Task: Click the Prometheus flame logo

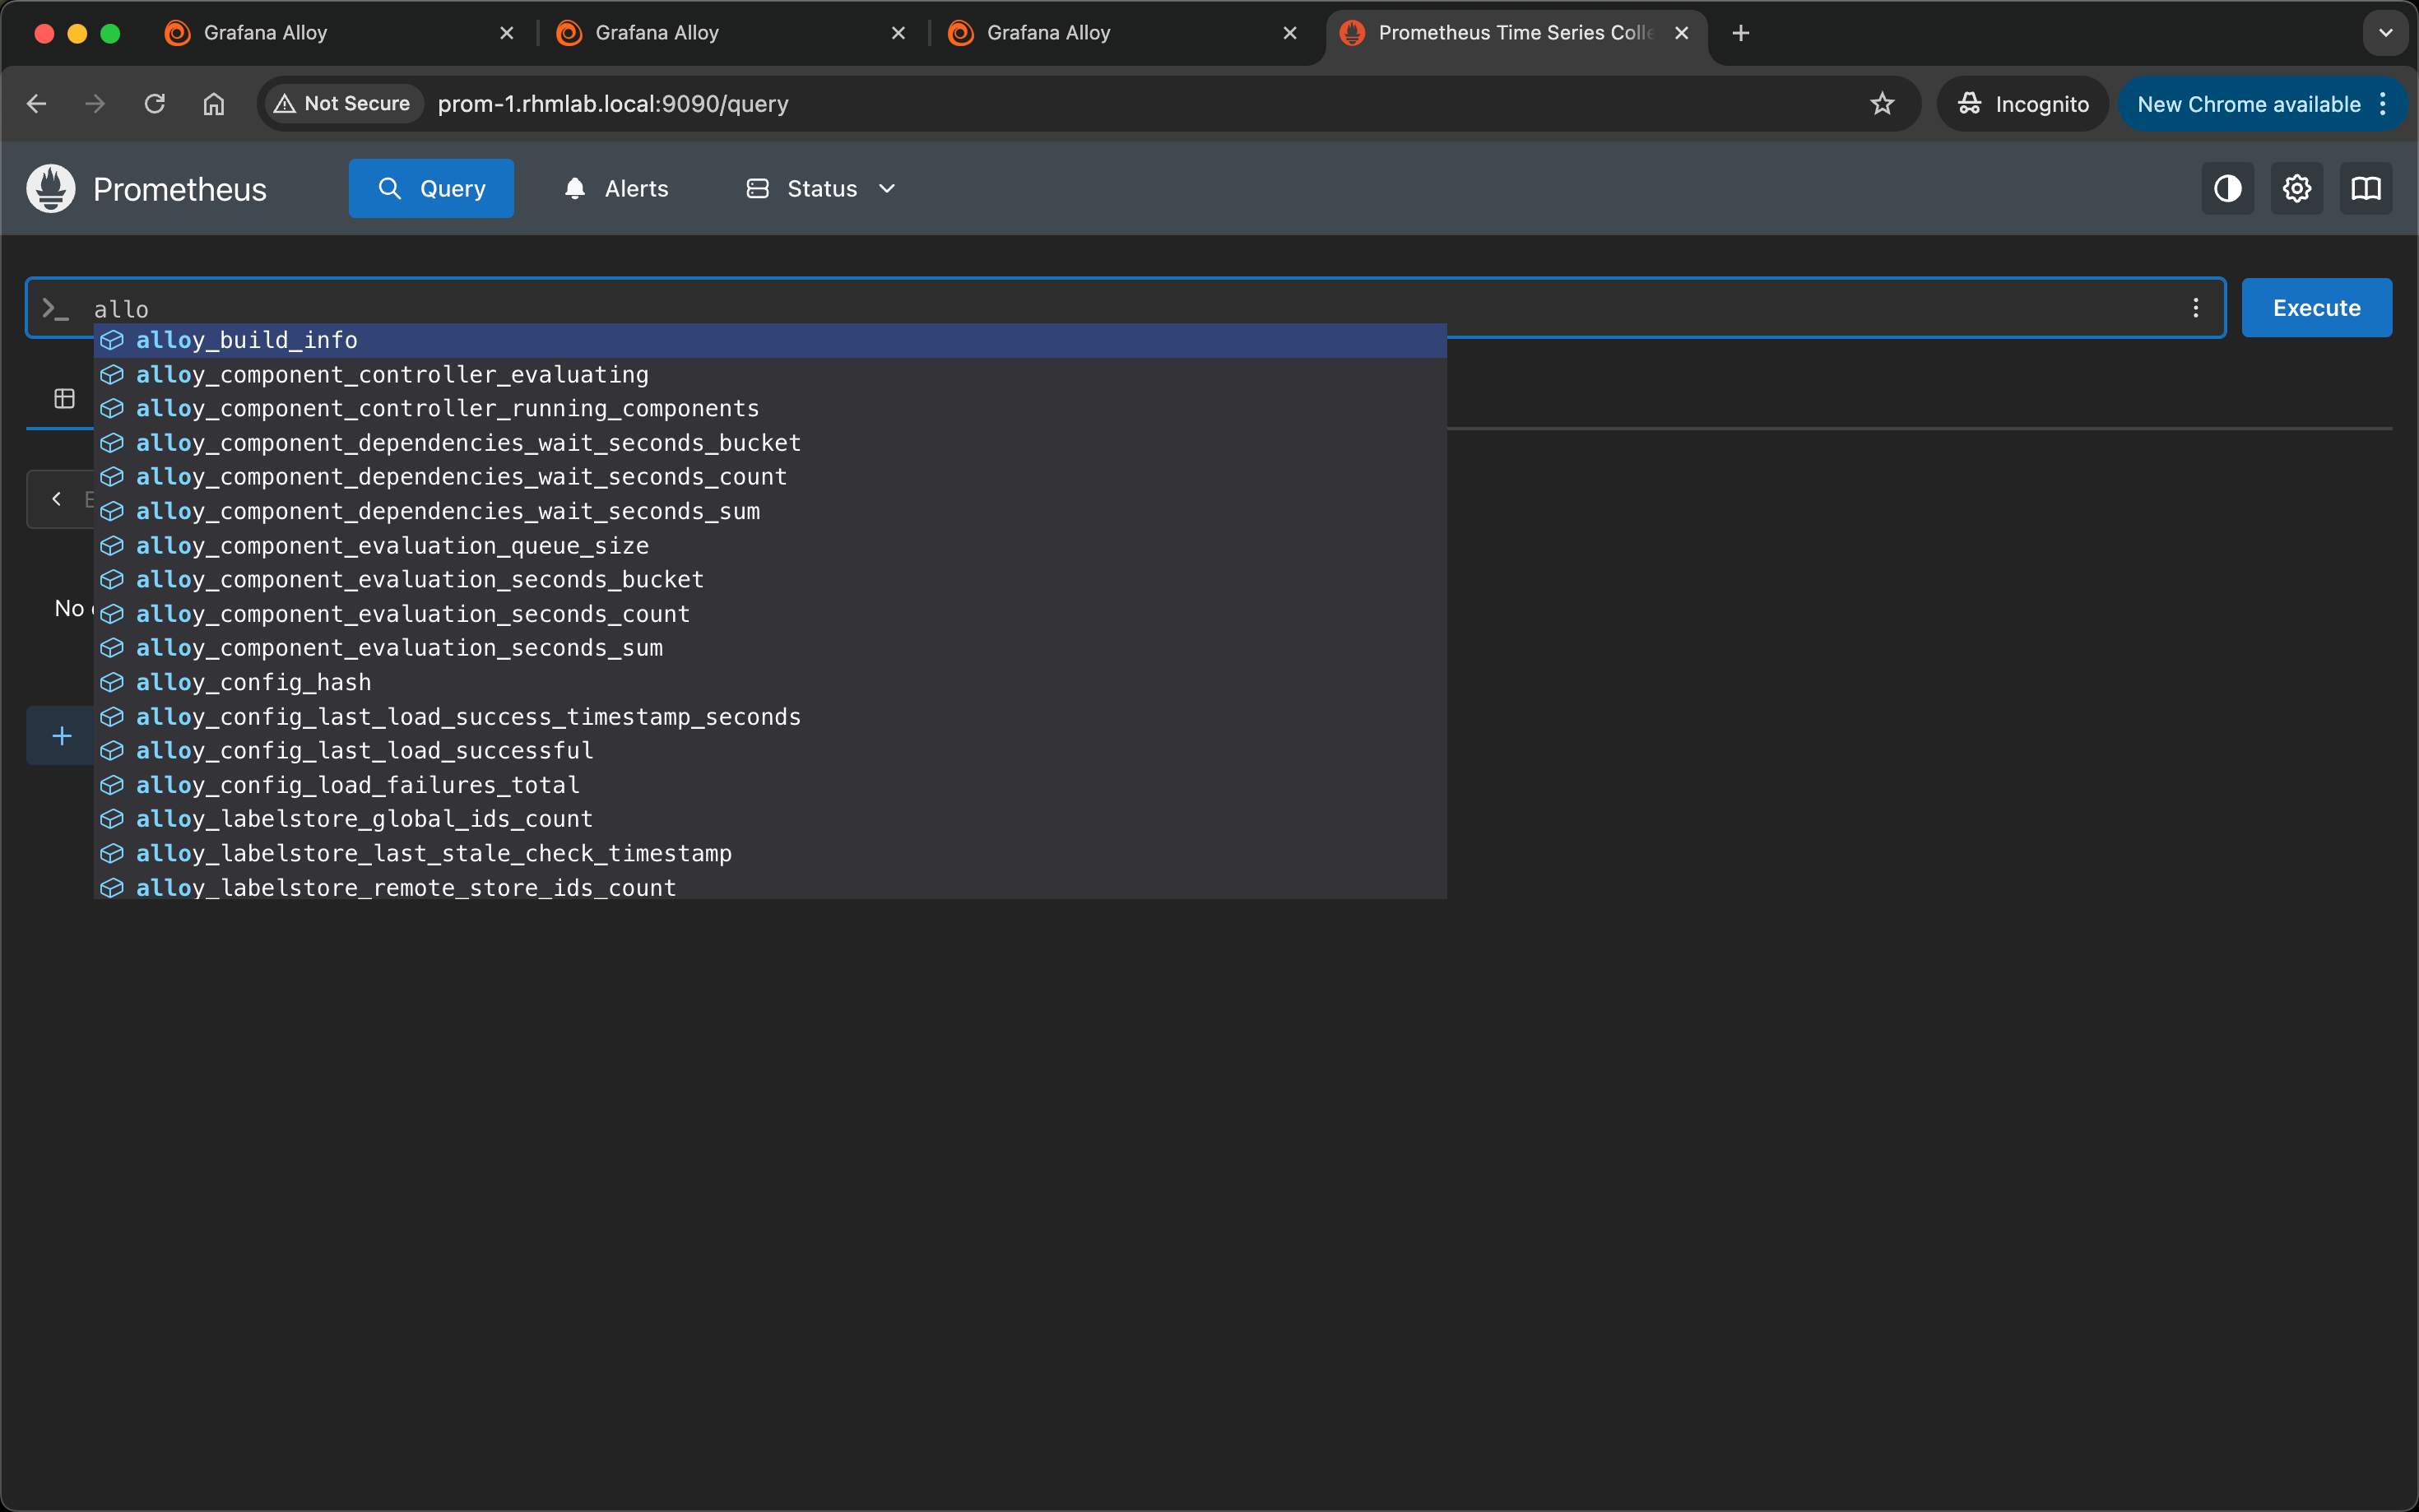Action: 51,188
